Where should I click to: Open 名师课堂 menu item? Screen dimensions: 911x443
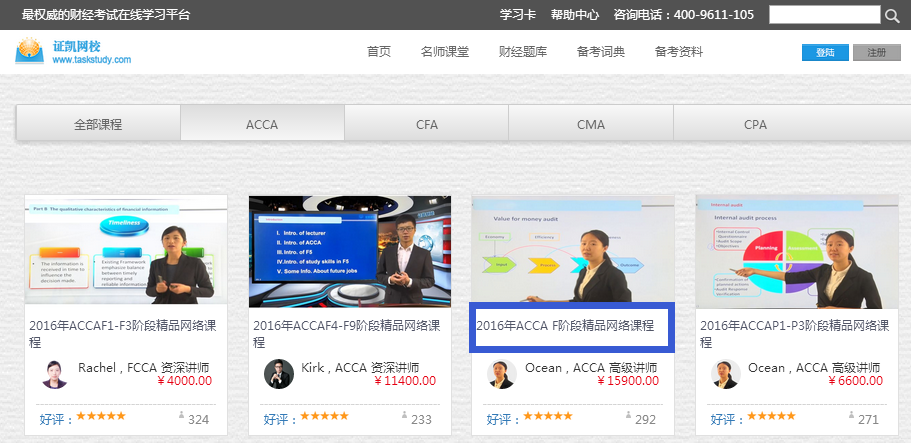click(x=444, y=52)
